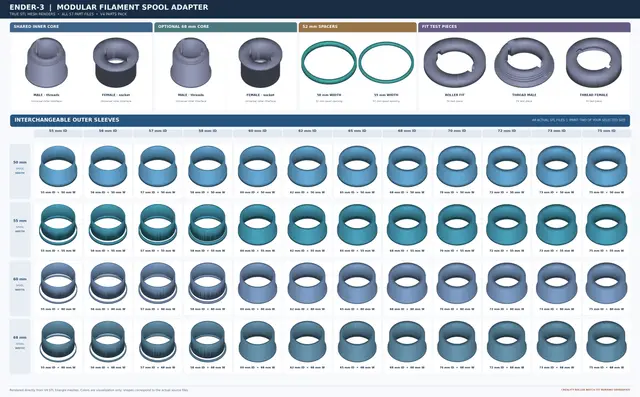
Task: Click the 50 mm spool width row label
Action: coord(20,171)
